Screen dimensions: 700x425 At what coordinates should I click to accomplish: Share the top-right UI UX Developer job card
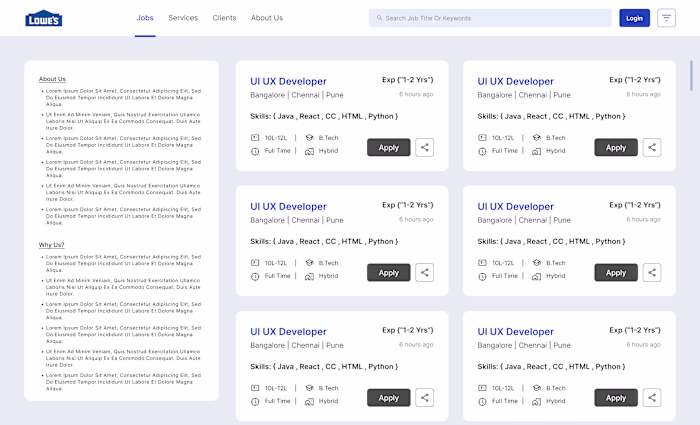click(x=652, y=147)
